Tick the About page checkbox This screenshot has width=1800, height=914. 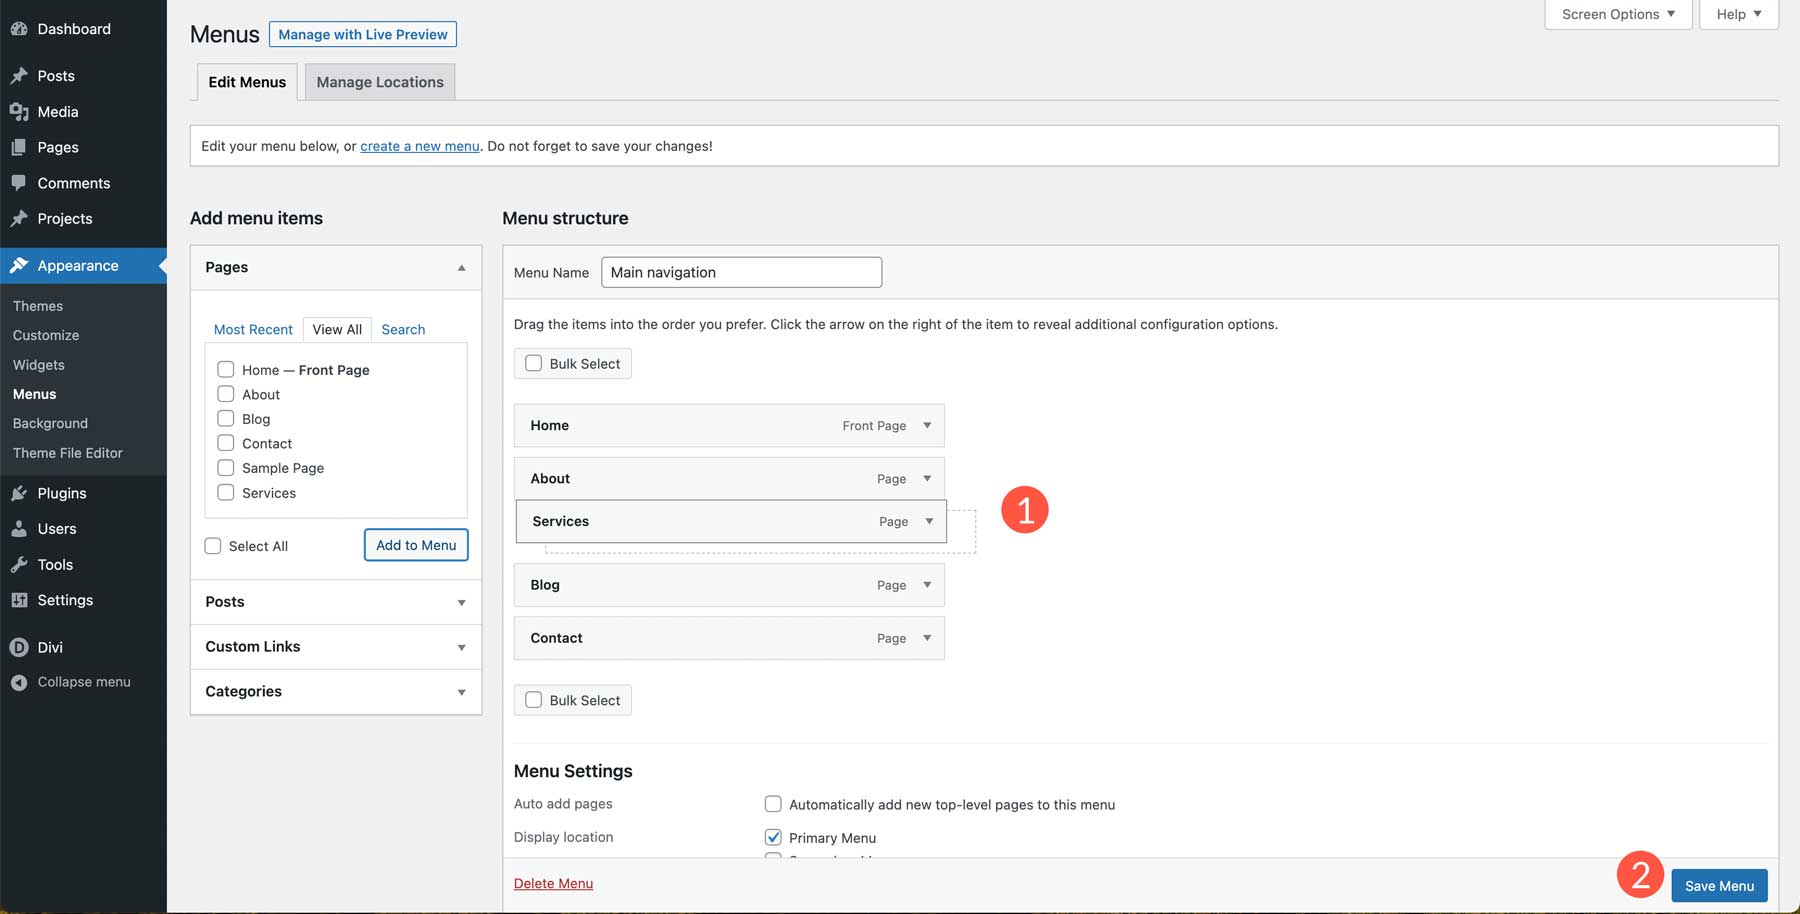click(226, 394)
